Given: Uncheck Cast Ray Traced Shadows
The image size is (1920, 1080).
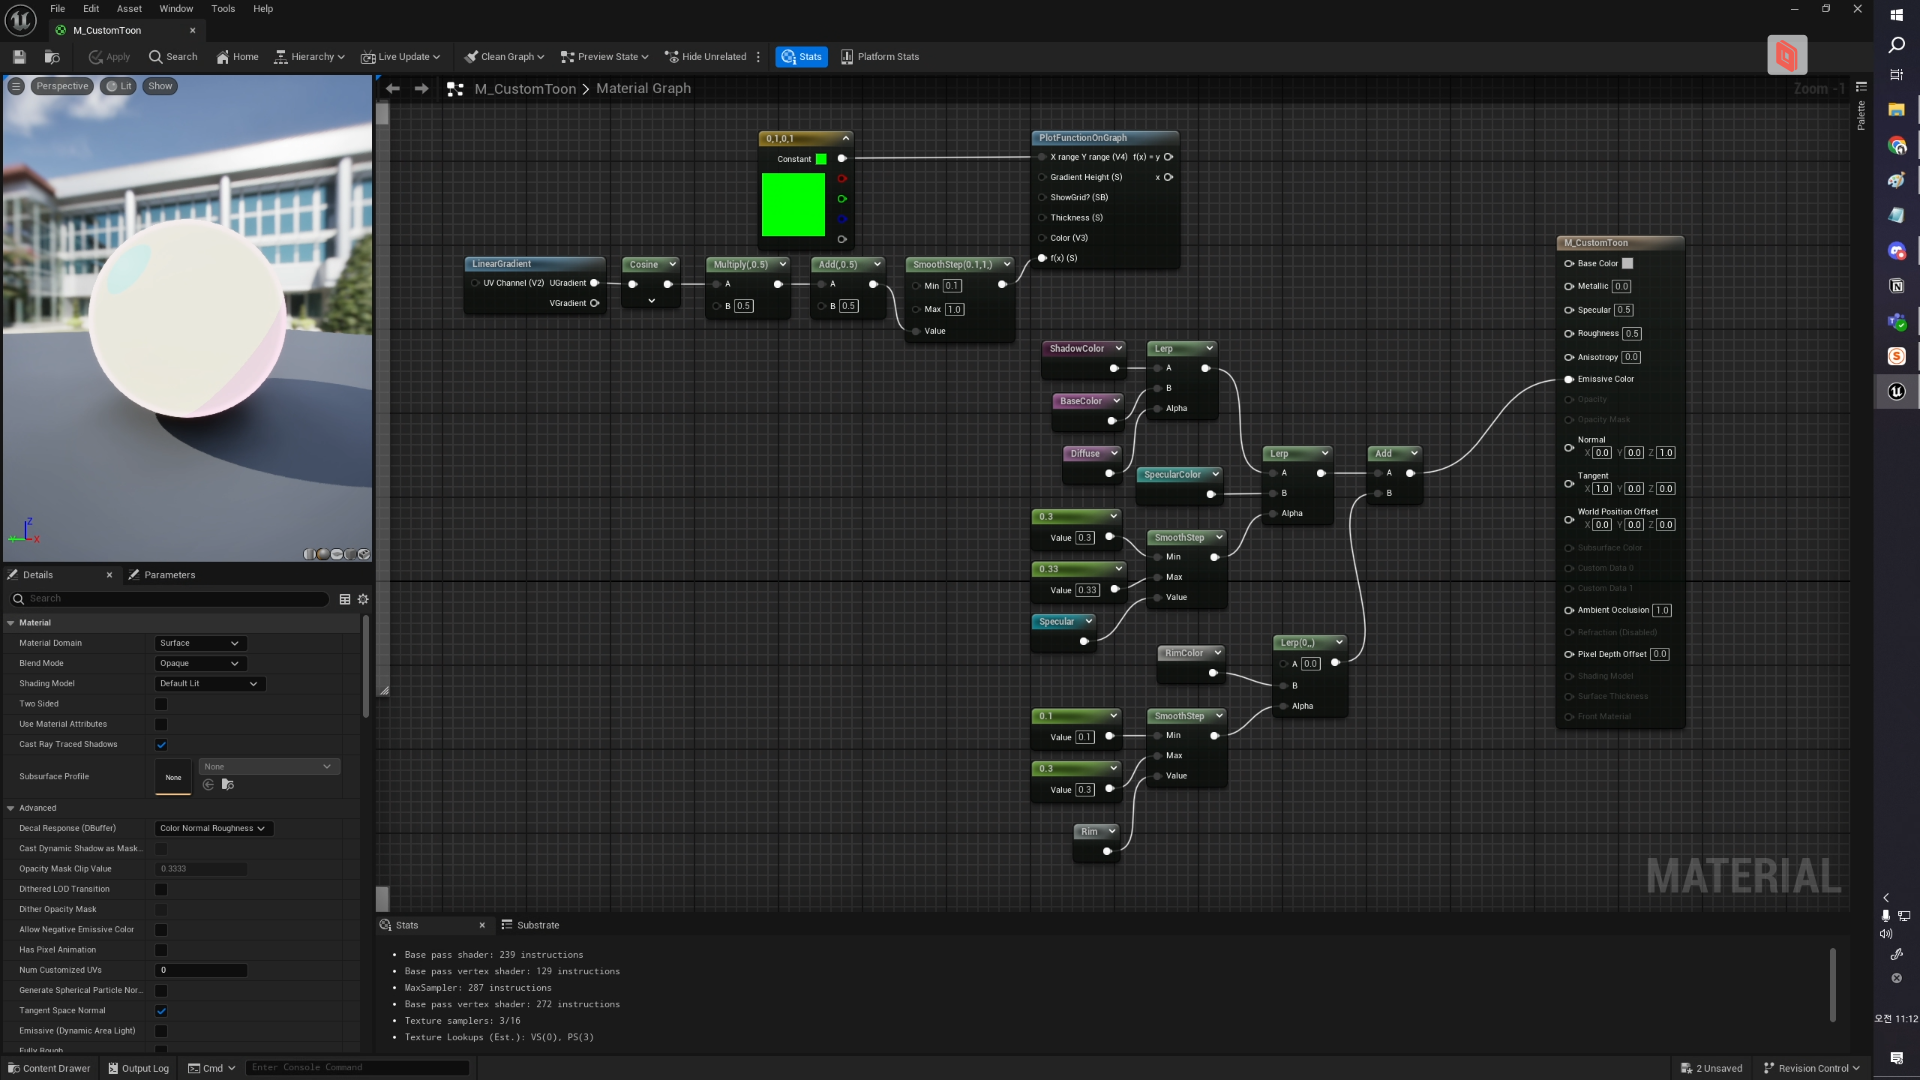Looking at the screenshot, I should (x=161, y=745).
